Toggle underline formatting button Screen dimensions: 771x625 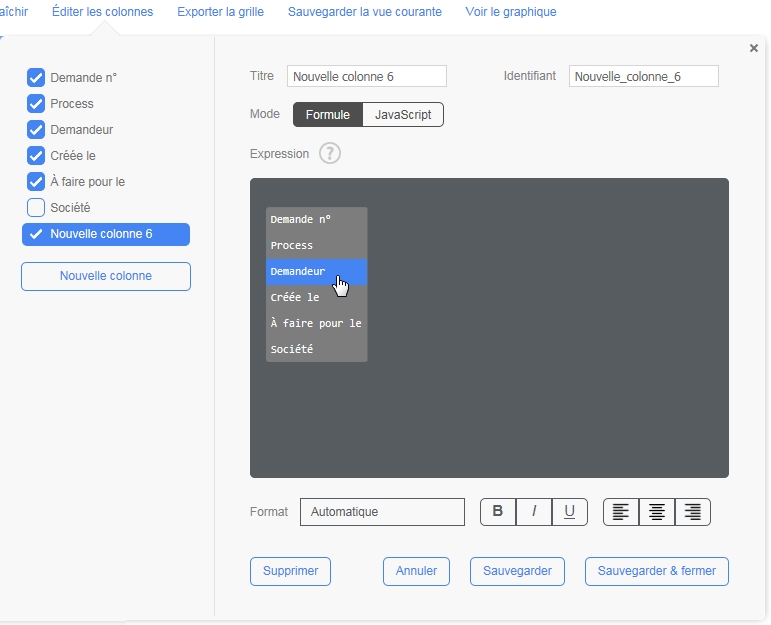569,512
